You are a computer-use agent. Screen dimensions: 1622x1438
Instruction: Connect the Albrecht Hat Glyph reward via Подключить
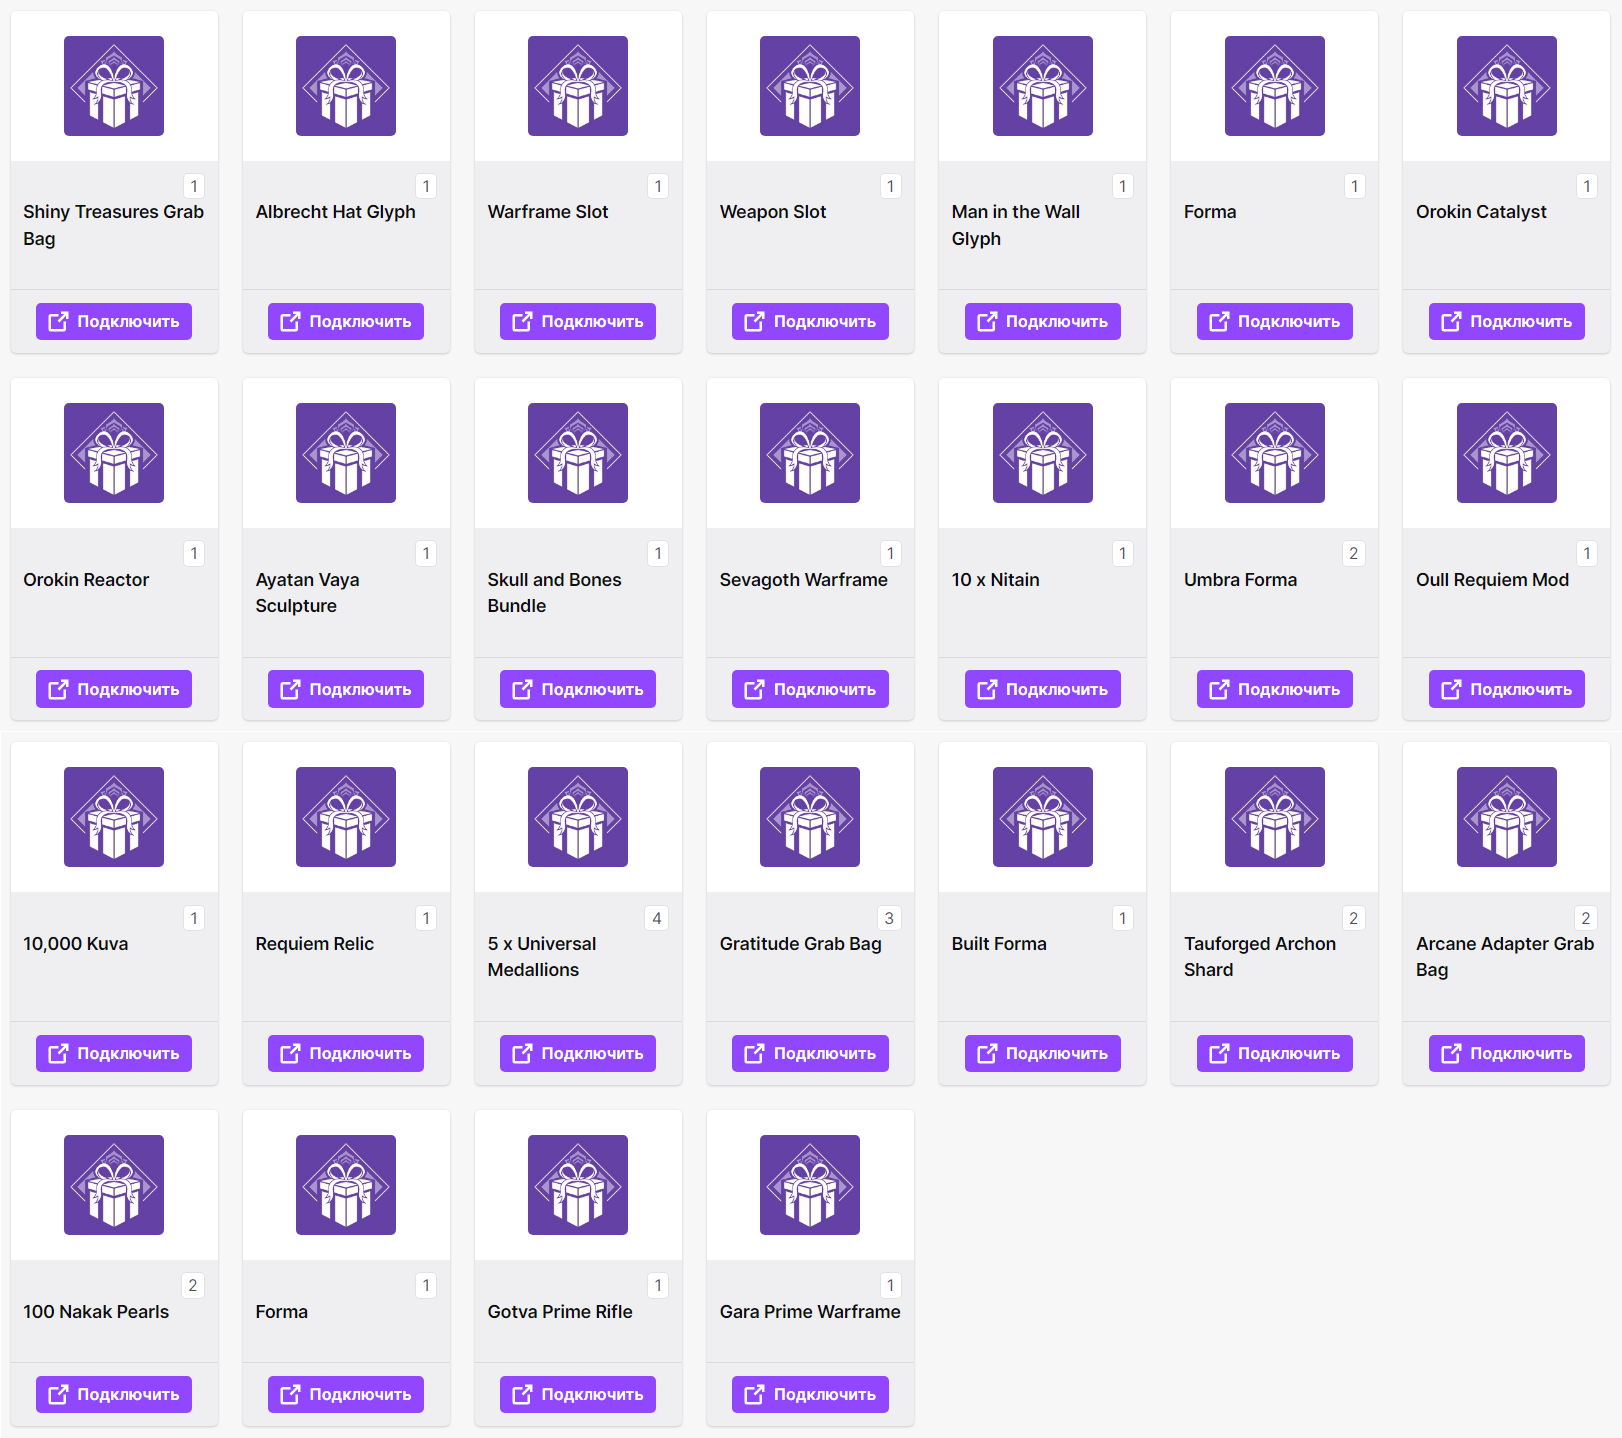click(346, 321)
